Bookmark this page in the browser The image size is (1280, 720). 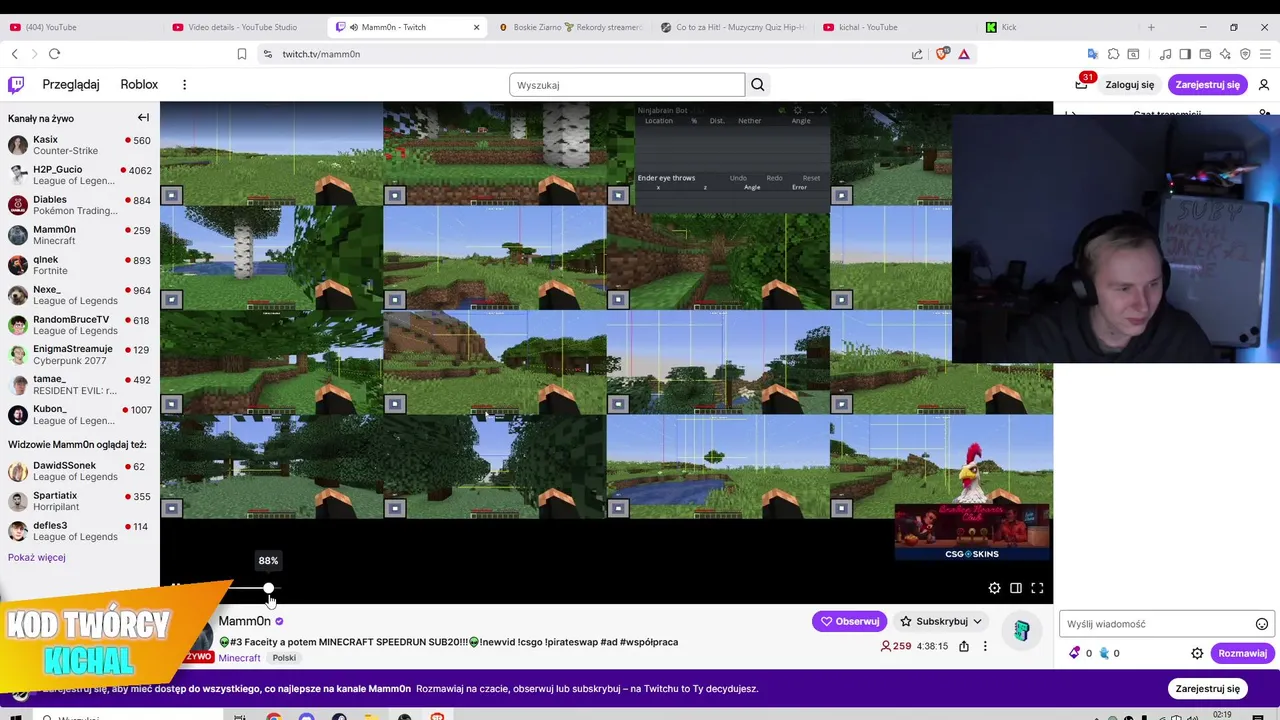[241, 54]
